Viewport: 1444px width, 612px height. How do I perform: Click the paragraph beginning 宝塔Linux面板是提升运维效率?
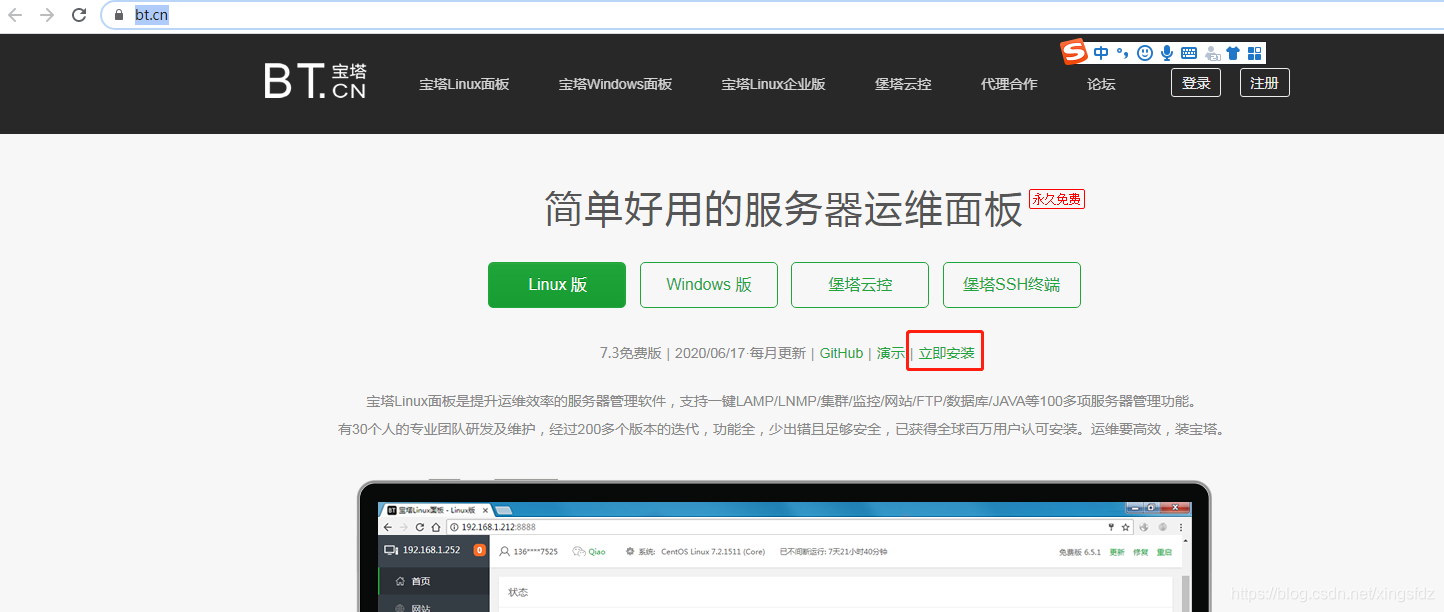click(x=781, y=401)
